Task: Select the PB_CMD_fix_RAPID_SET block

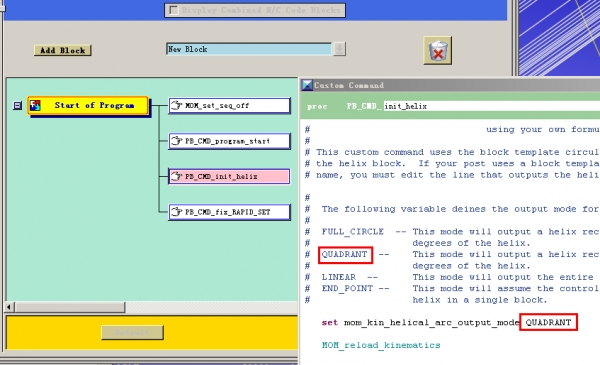Action: [x=229, y=212]
